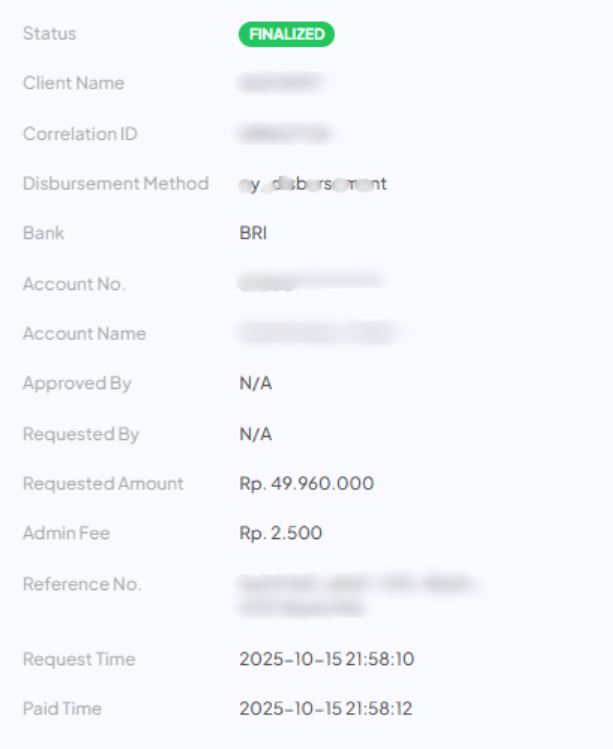This screenshot has height=749, width=613.
Task: Click the Disbursement Method label
Action: 115,183
